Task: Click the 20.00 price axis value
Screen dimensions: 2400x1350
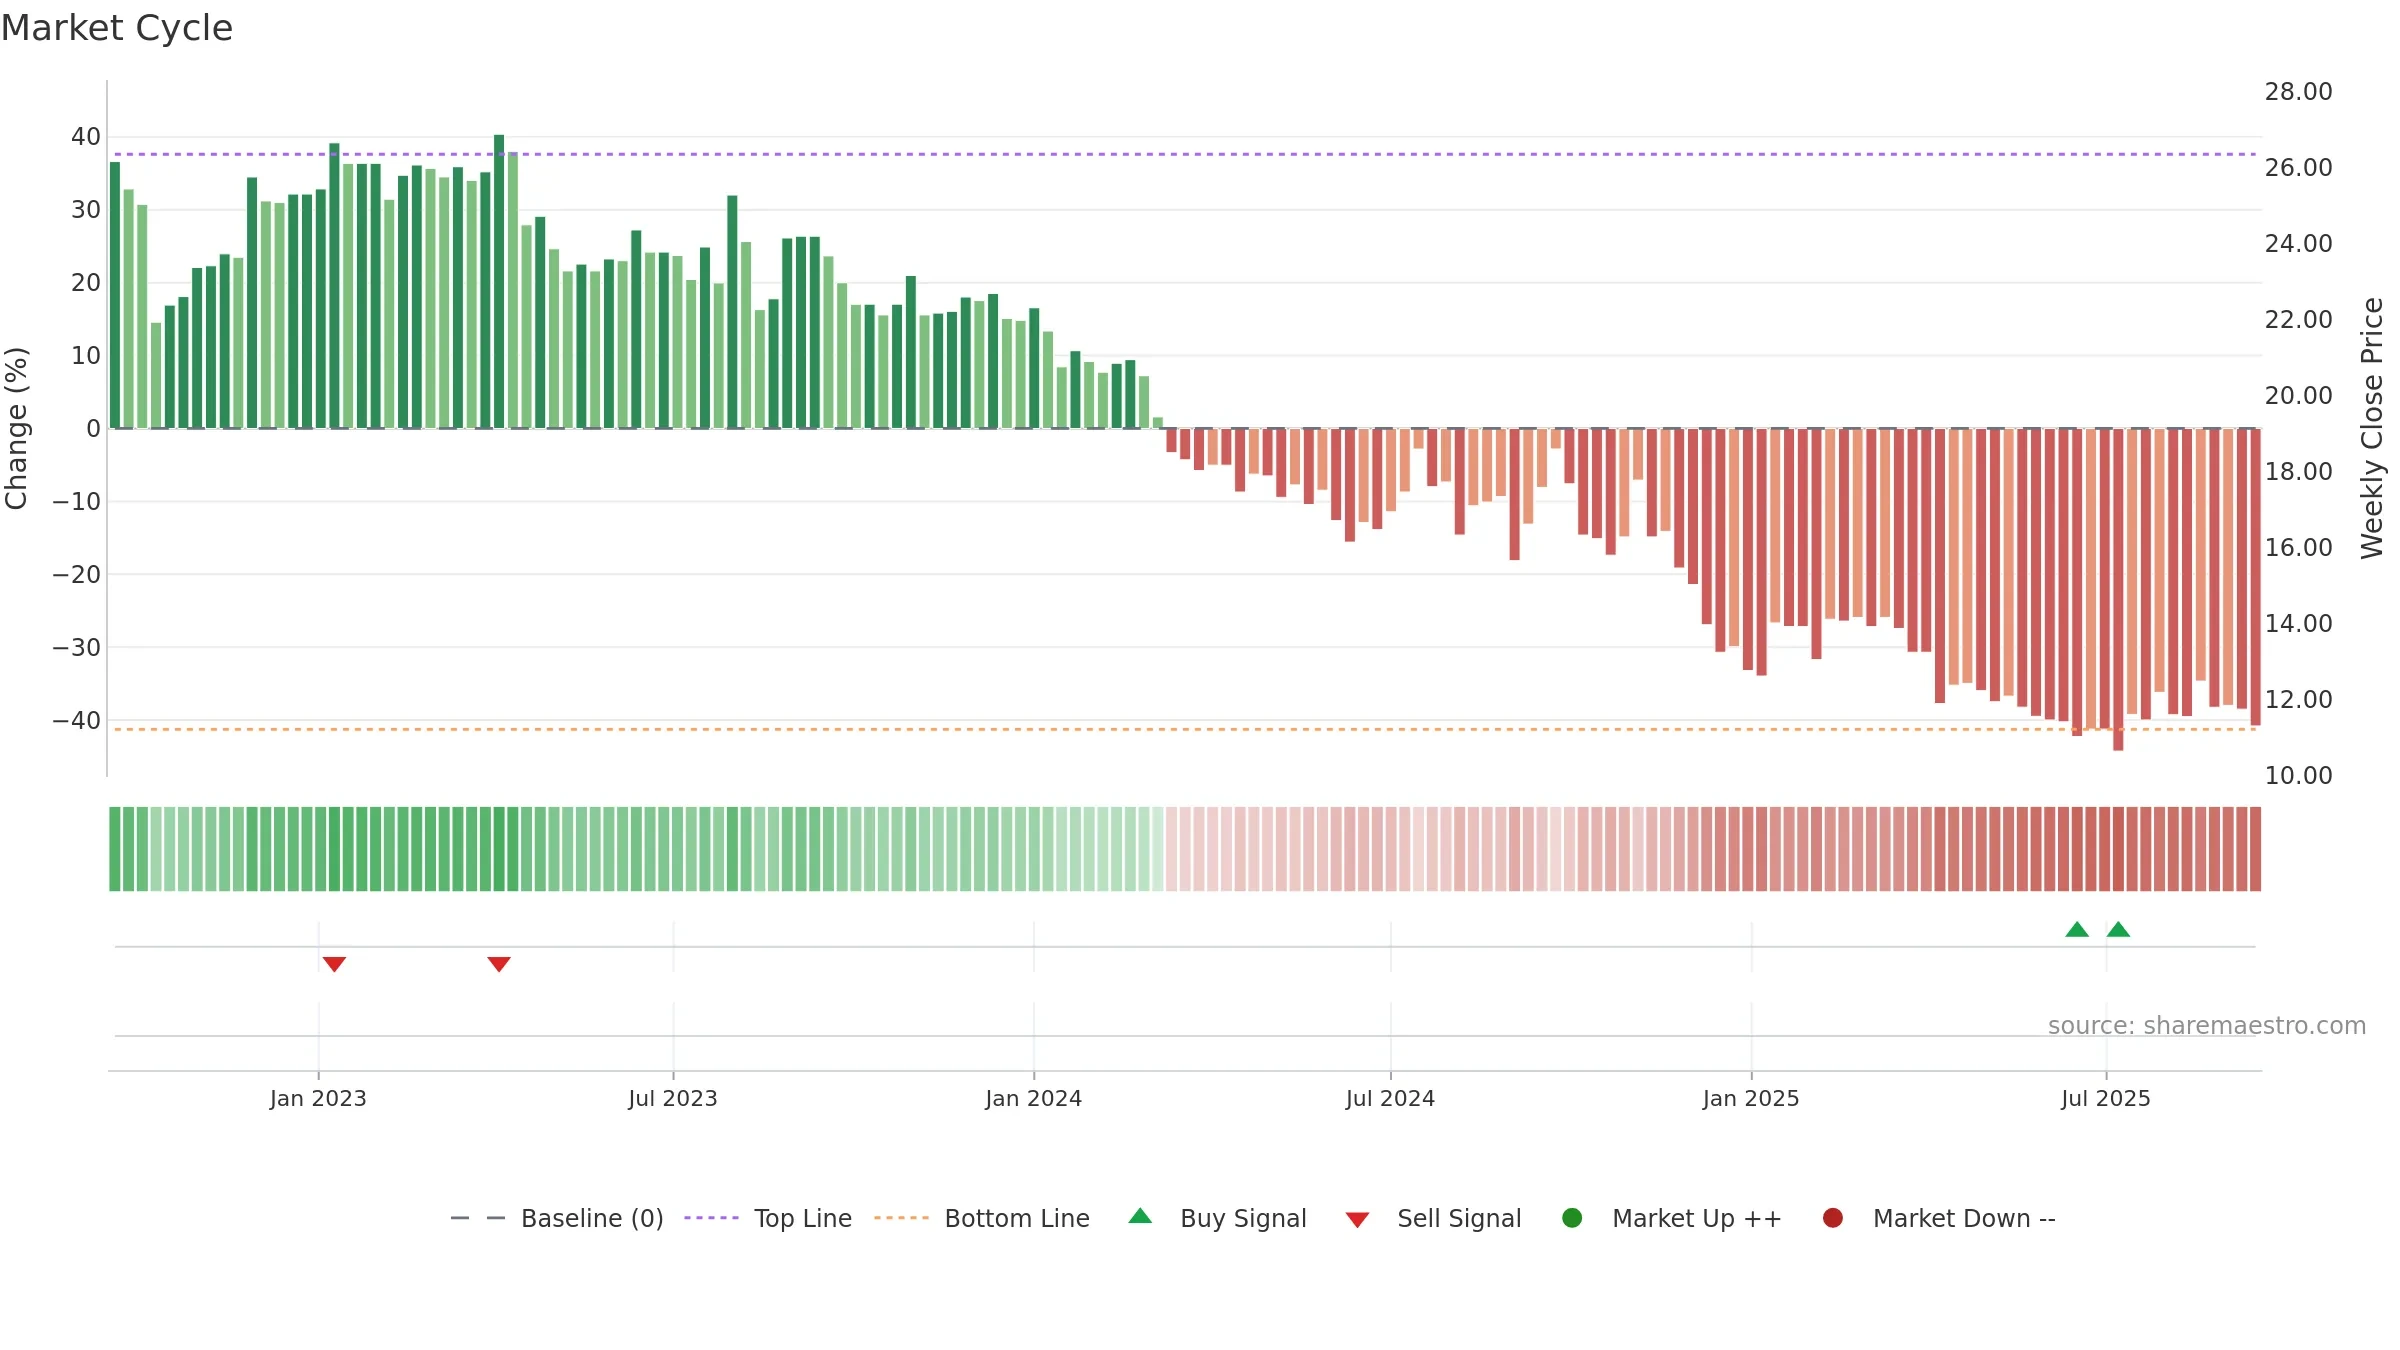Action: pos(2298,395)
